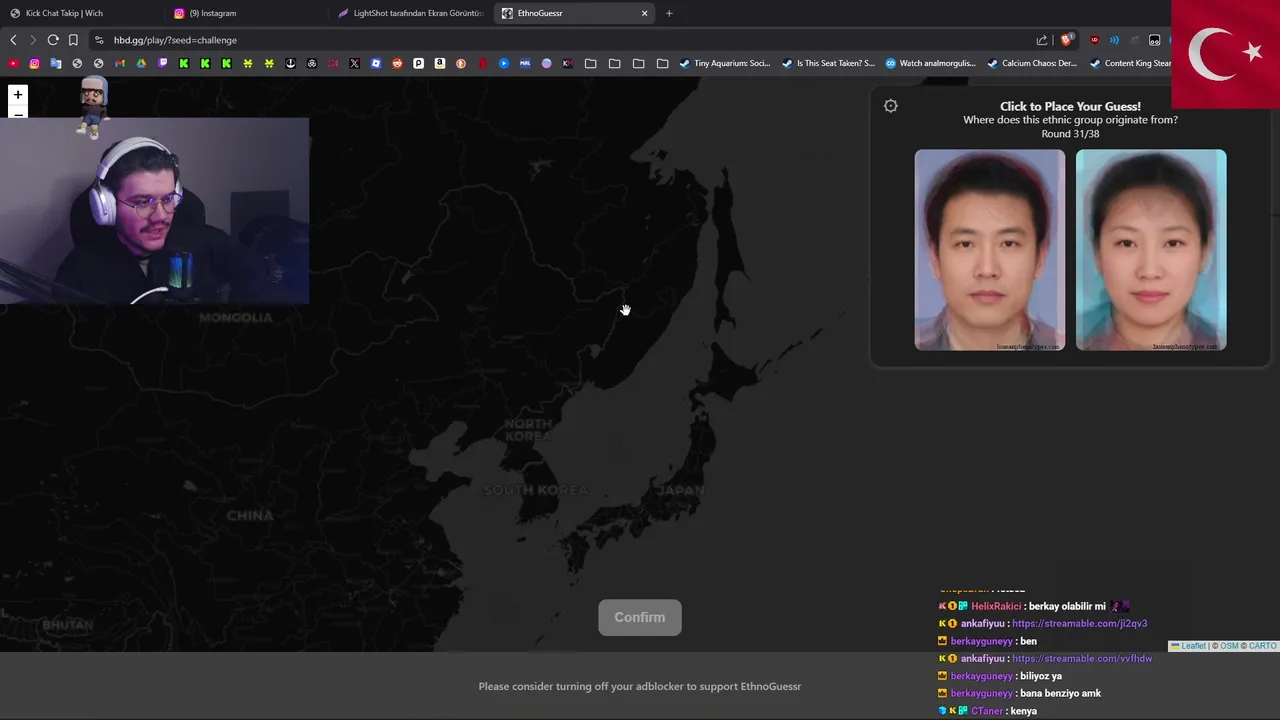Open the X (Twitter) bookmark icon
This screenshot has width=1280, height=720.
tap(354, 63)
